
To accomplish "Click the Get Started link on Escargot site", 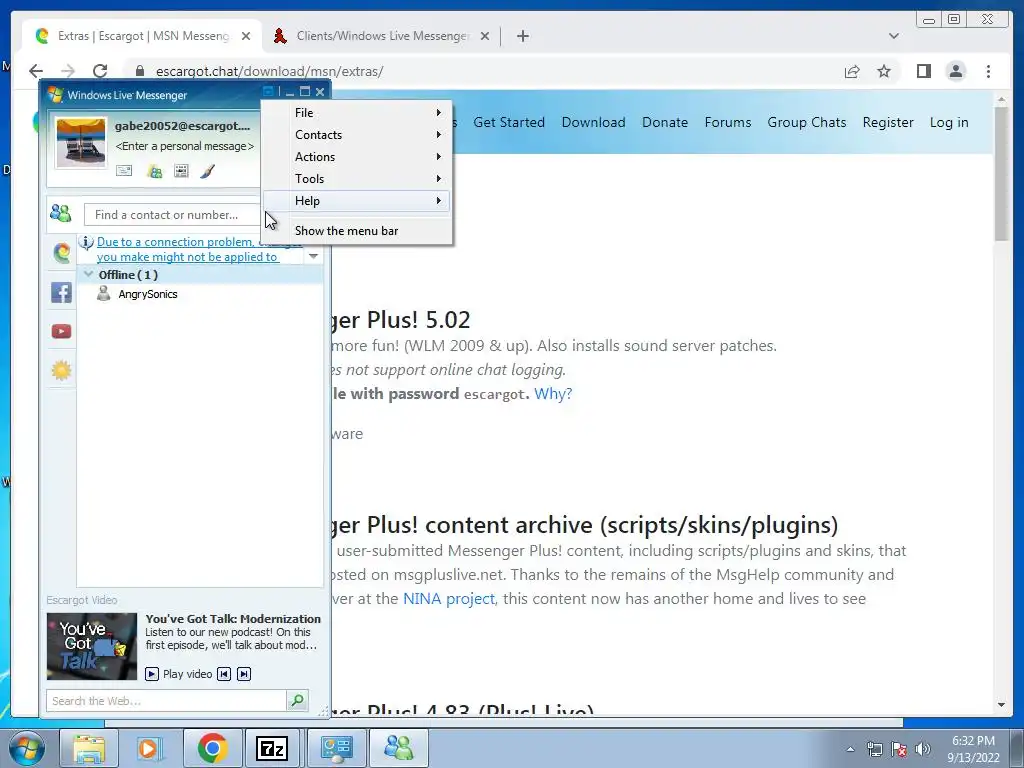I will [x=509, y=122].
